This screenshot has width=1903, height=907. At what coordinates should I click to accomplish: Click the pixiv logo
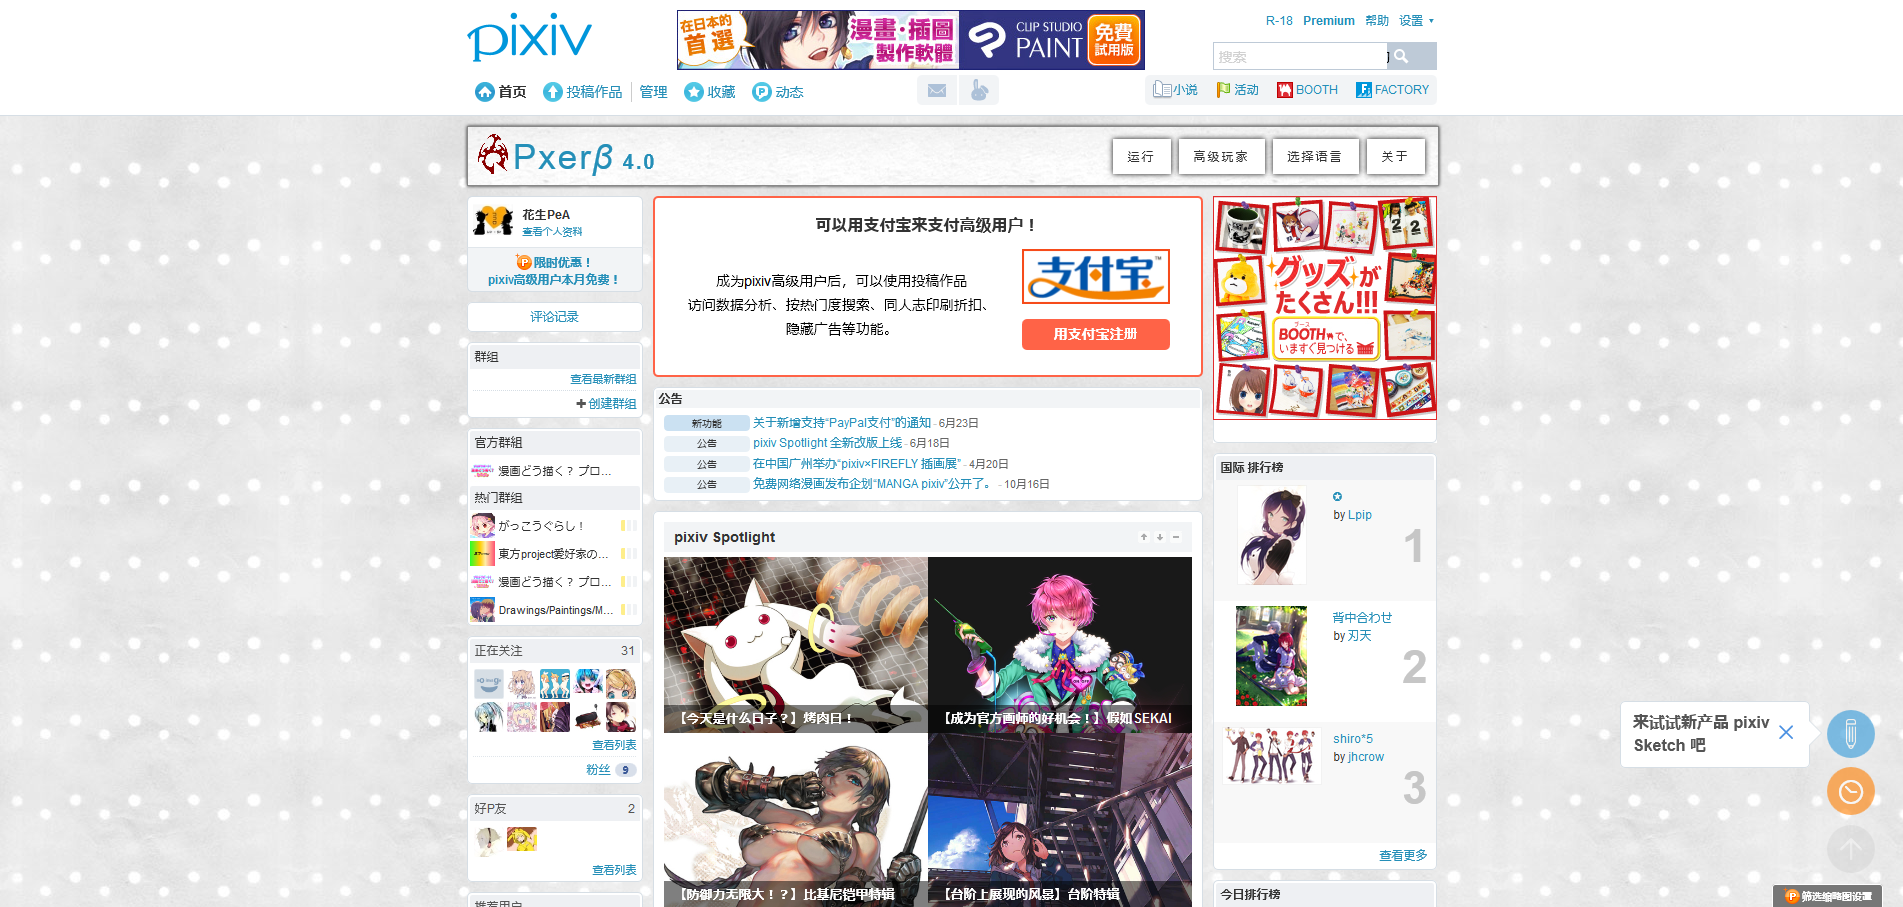pyautogui.click(x=529, y=38)
